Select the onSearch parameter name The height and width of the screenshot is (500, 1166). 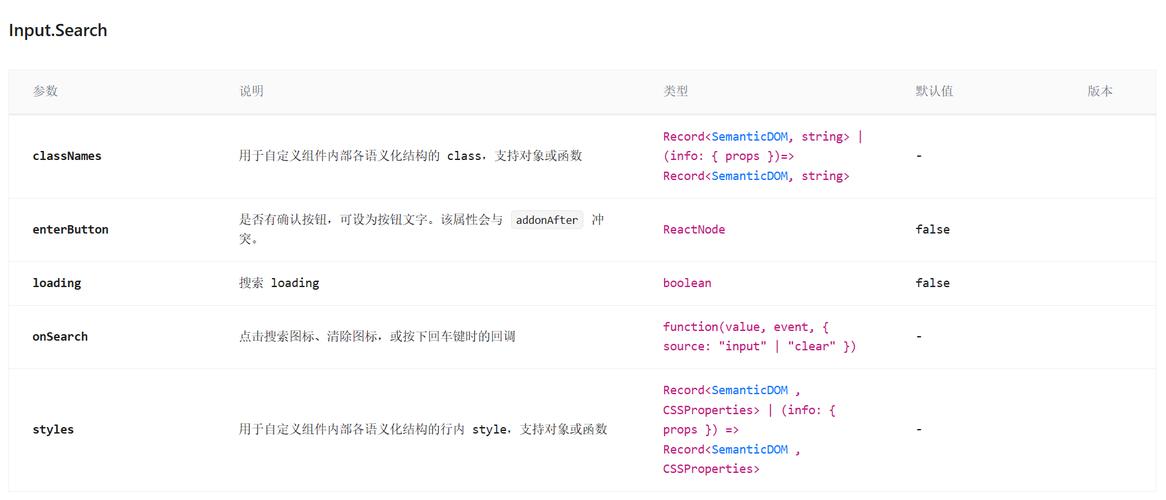click(60, 337)
